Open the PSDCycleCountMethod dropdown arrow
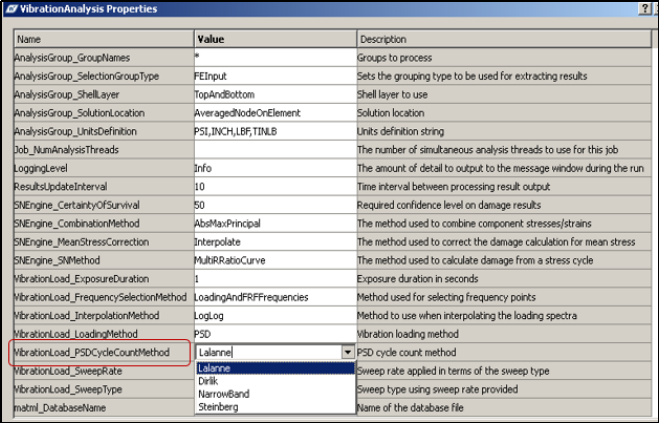 click(x=347, y=352)
